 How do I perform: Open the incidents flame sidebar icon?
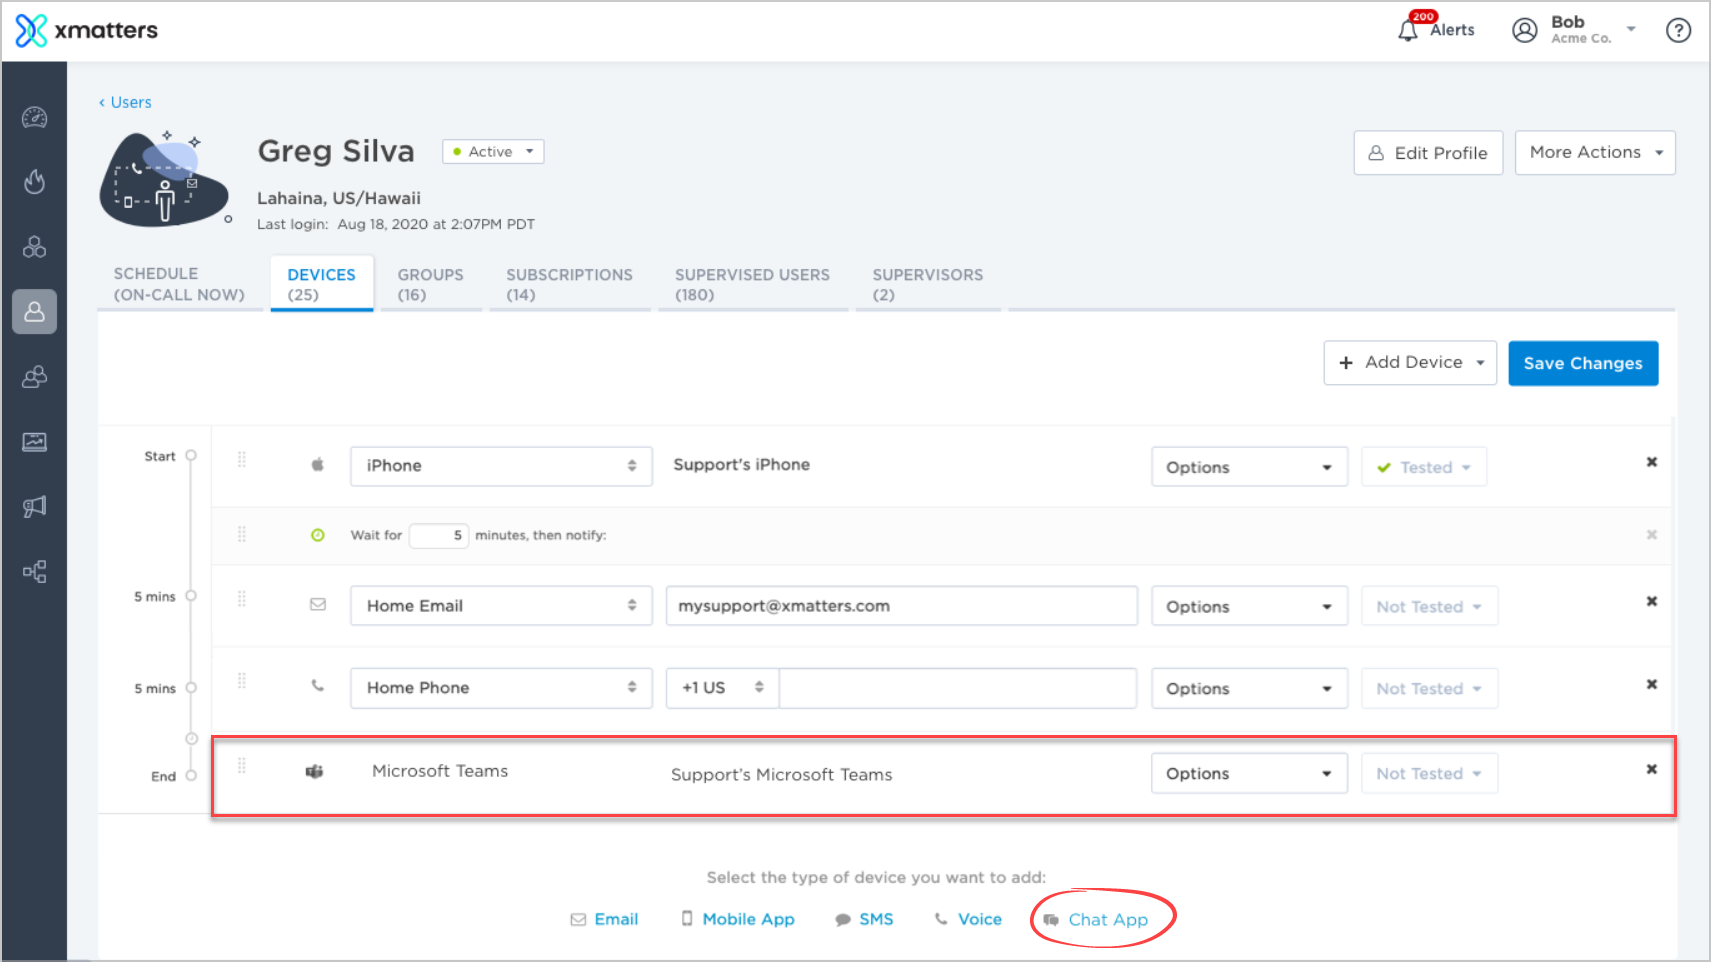pyautogui.click(x=35, y=182)
